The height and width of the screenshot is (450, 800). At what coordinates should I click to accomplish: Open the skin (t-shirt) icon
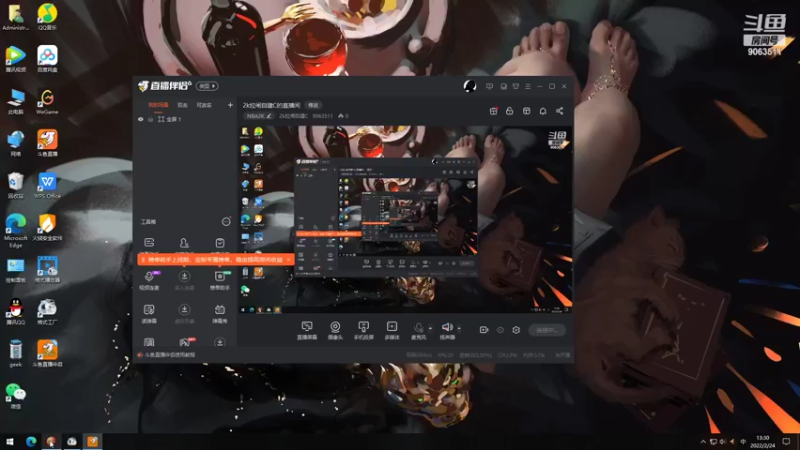(516, 86)
